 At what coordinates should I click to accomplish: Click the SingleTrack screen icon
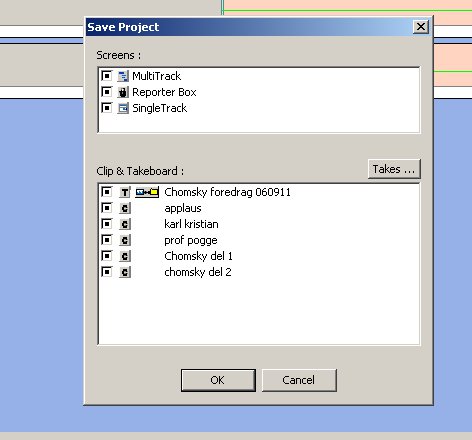click(x=123, y=108)
